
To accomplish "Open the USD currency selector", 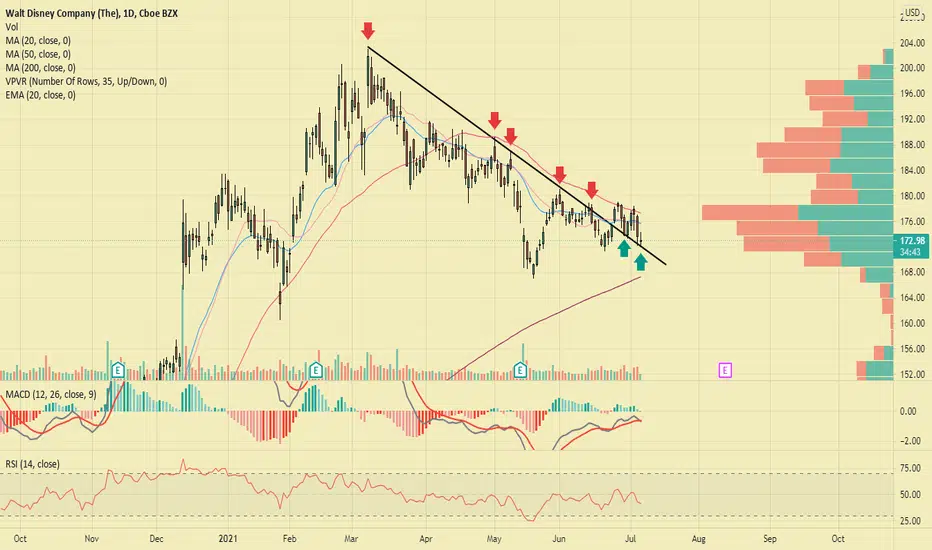I will pos(912,12).
